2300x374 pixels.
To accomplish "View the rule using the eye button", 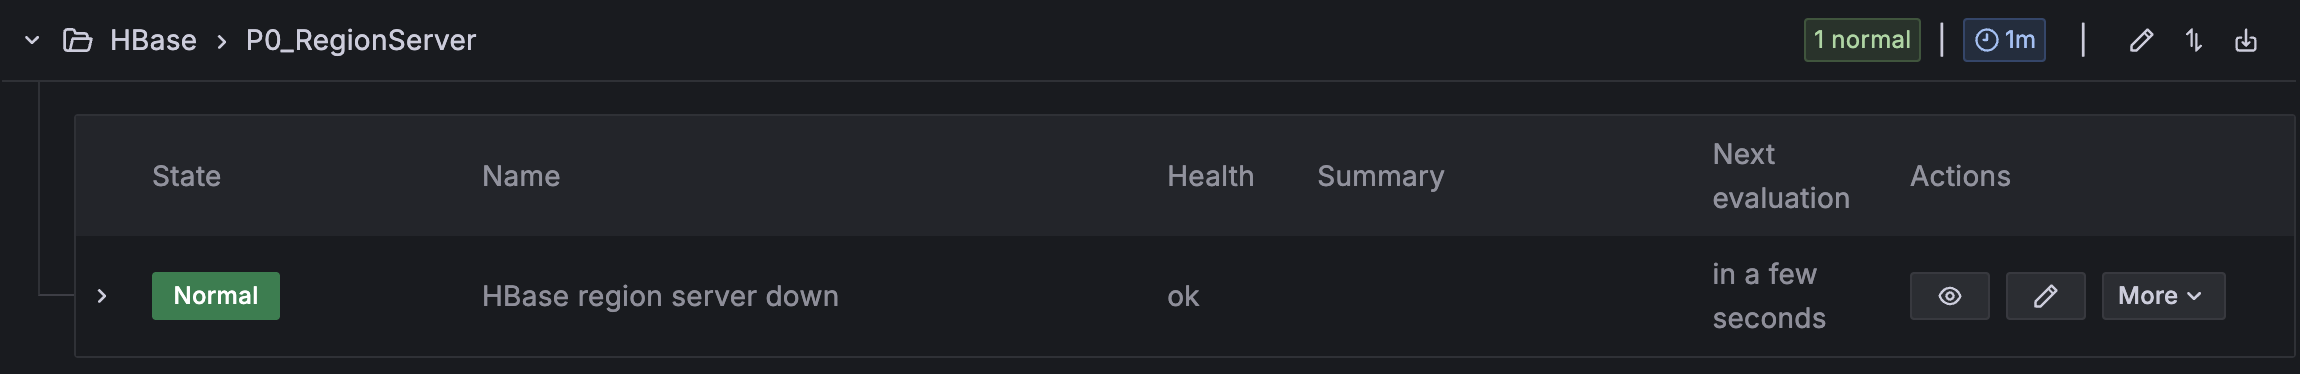I will click(x=1949, y=296).
